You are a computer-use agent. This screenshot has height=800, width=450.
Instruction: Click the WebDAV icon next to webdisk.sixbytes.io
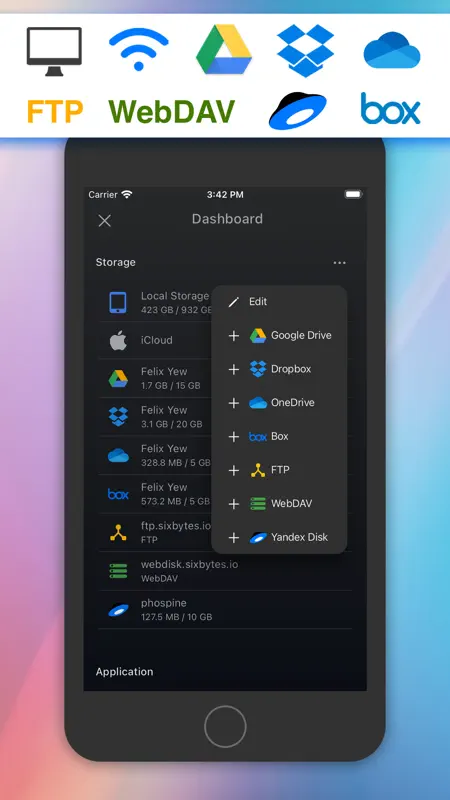point(118,571)
